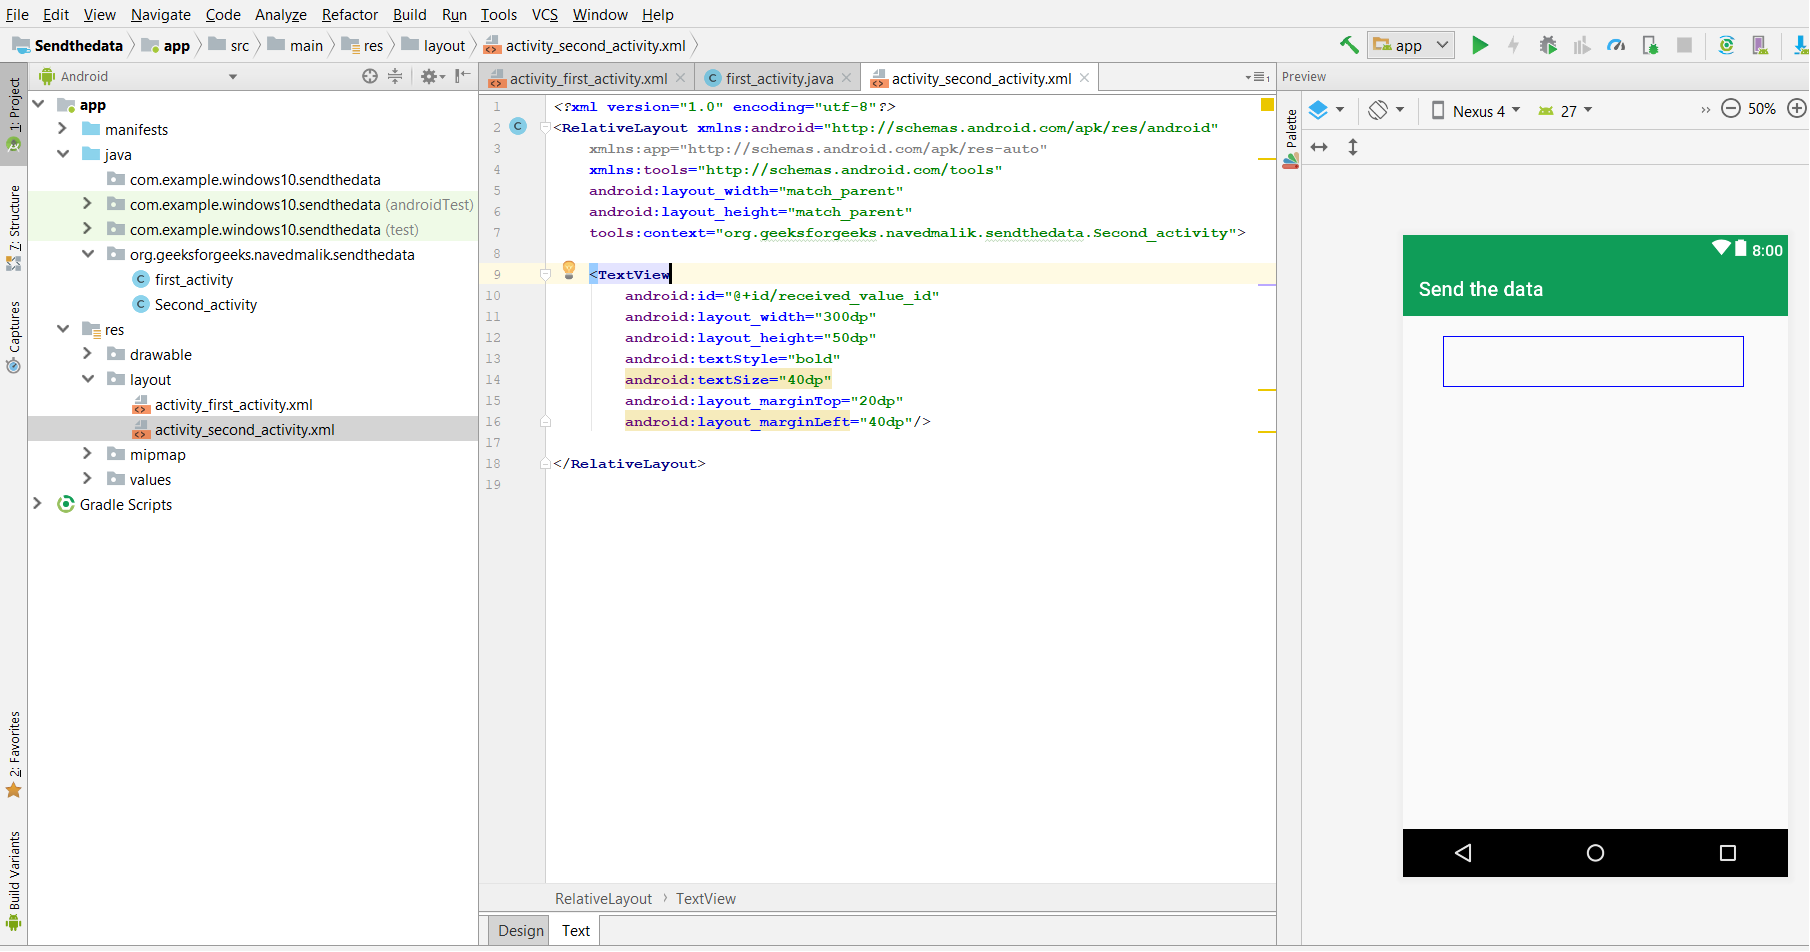Expand the mipmap folder

tap(87, 454)
